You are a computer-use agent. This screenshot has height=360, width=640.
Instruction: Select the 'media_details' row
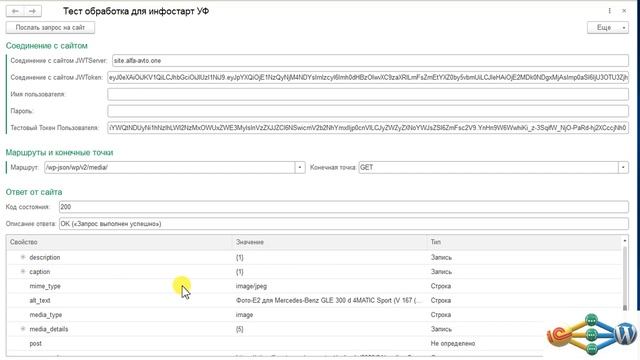coord(314,329)
